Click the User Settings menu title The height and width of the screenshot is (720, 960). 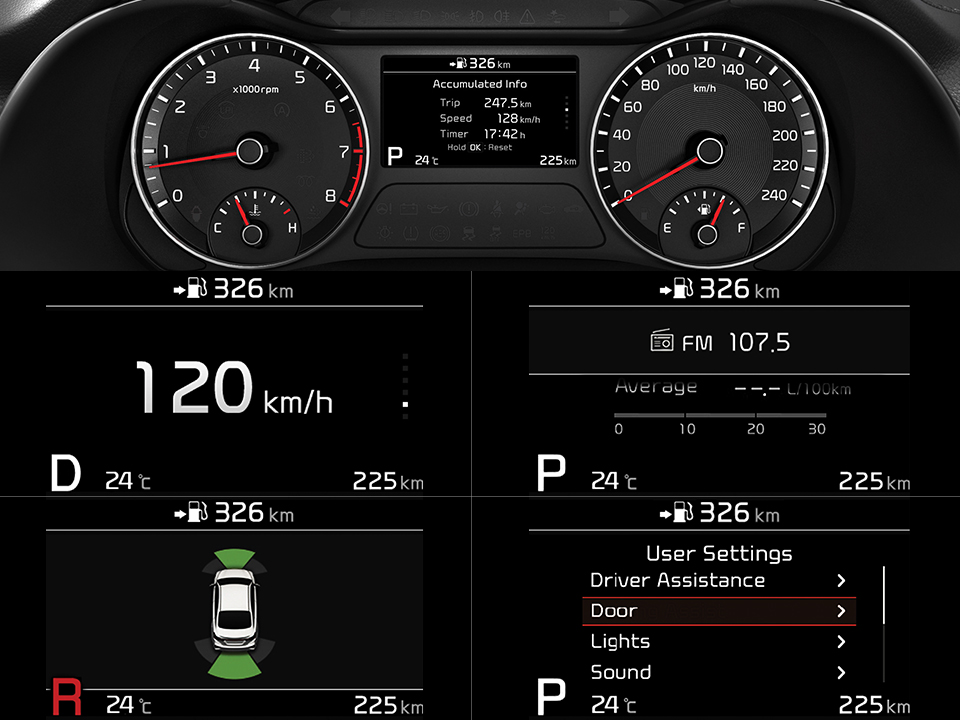coord(719,553)
